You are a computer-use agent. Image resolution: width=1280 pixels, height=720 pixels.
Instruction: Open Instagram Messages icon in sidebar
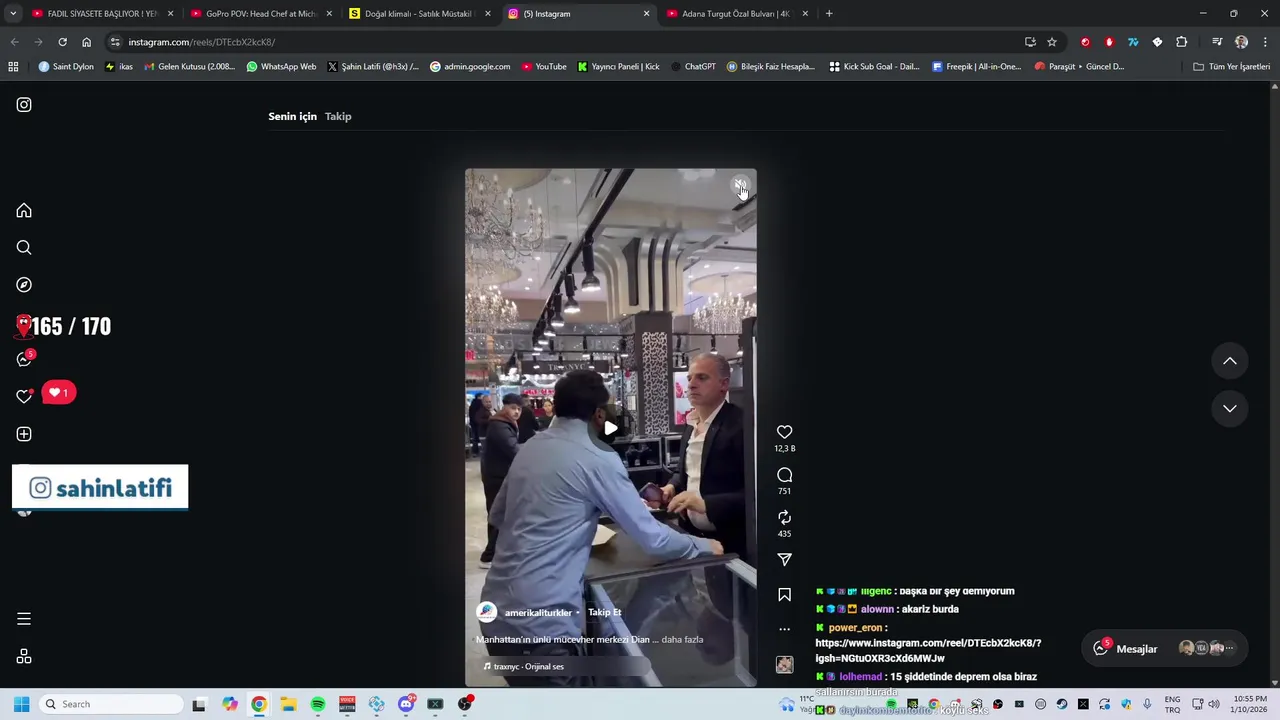[x=24, y=359]
